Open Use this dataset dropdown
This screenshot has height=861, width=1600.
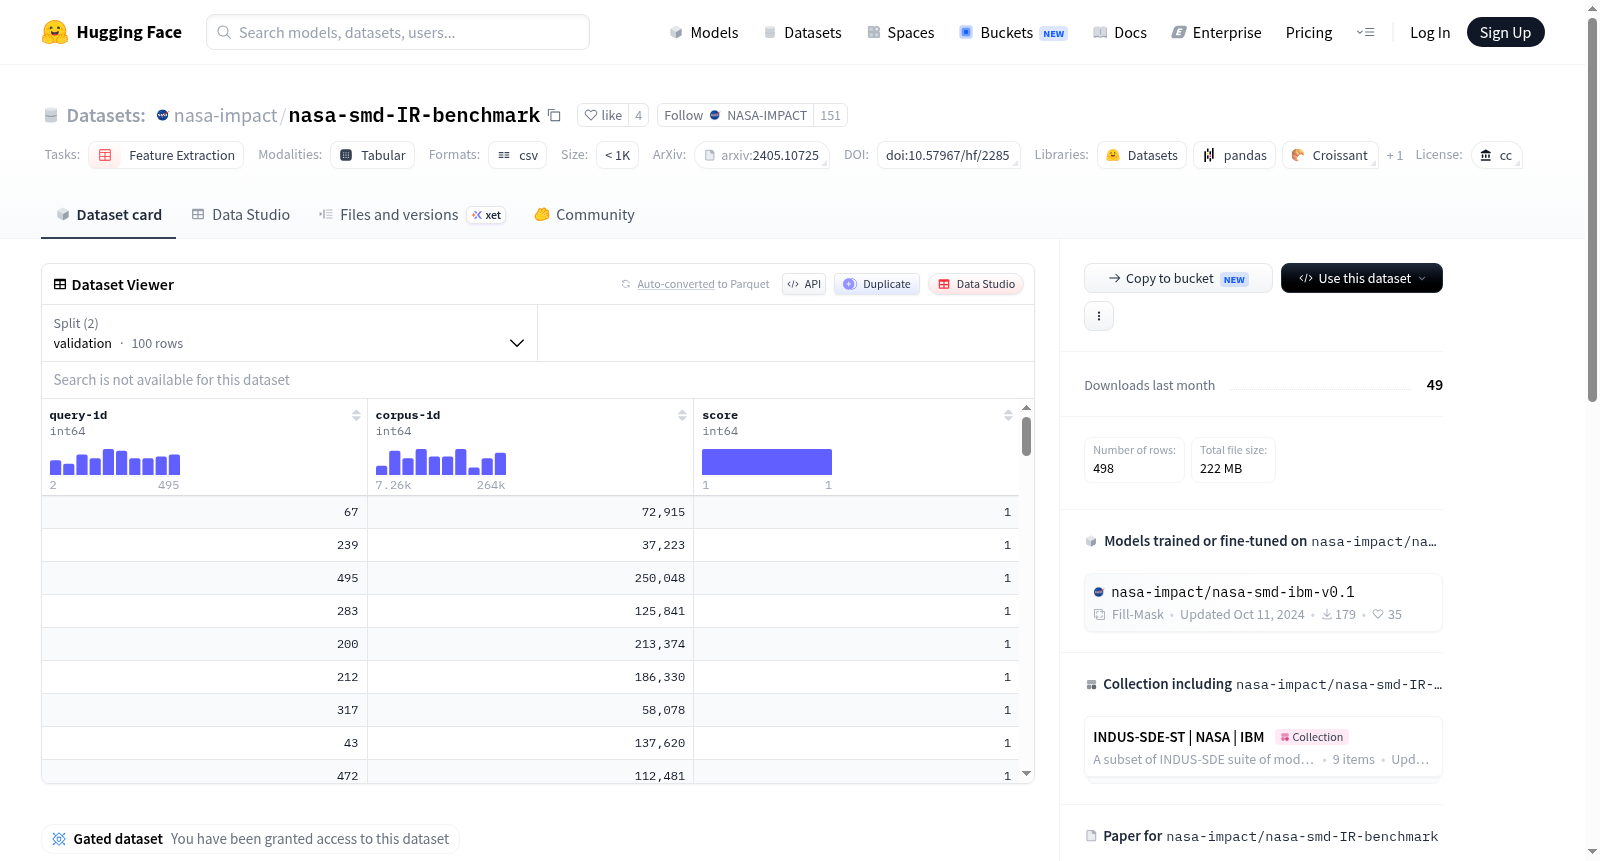coord(1362,278)
